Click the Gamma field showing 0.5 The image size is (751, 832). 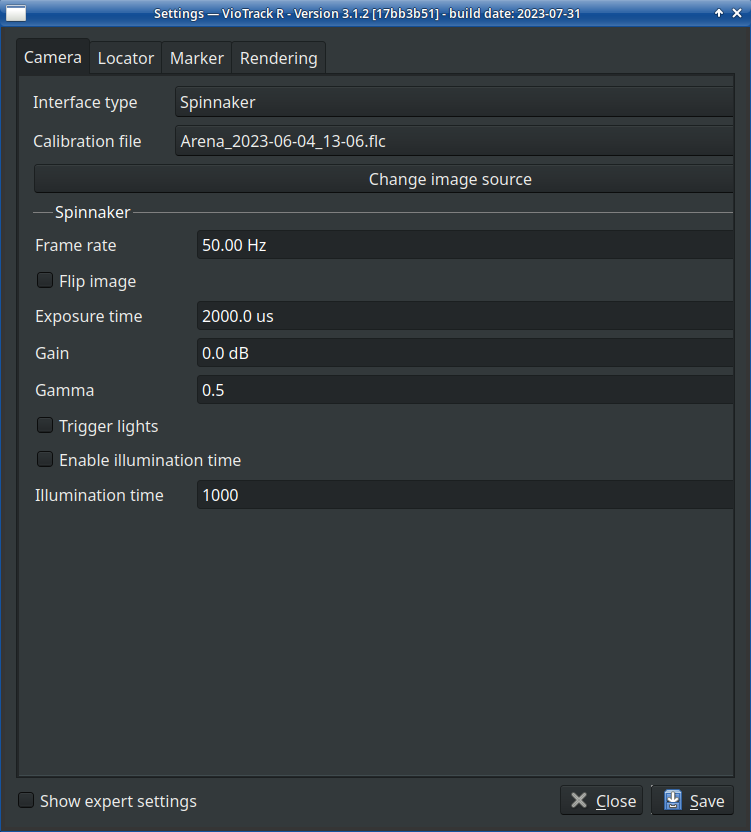click(x=464, y=389)
